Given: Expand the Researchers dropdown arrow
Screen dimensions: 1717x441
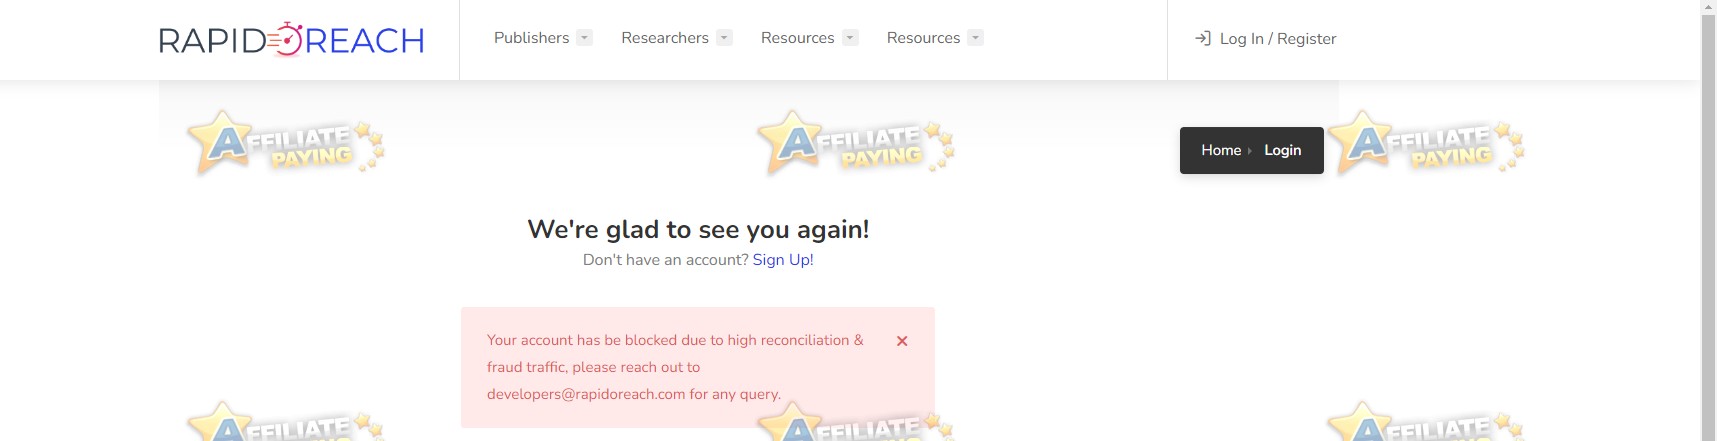Looking at the screenshot, I should tap(725, 38).
